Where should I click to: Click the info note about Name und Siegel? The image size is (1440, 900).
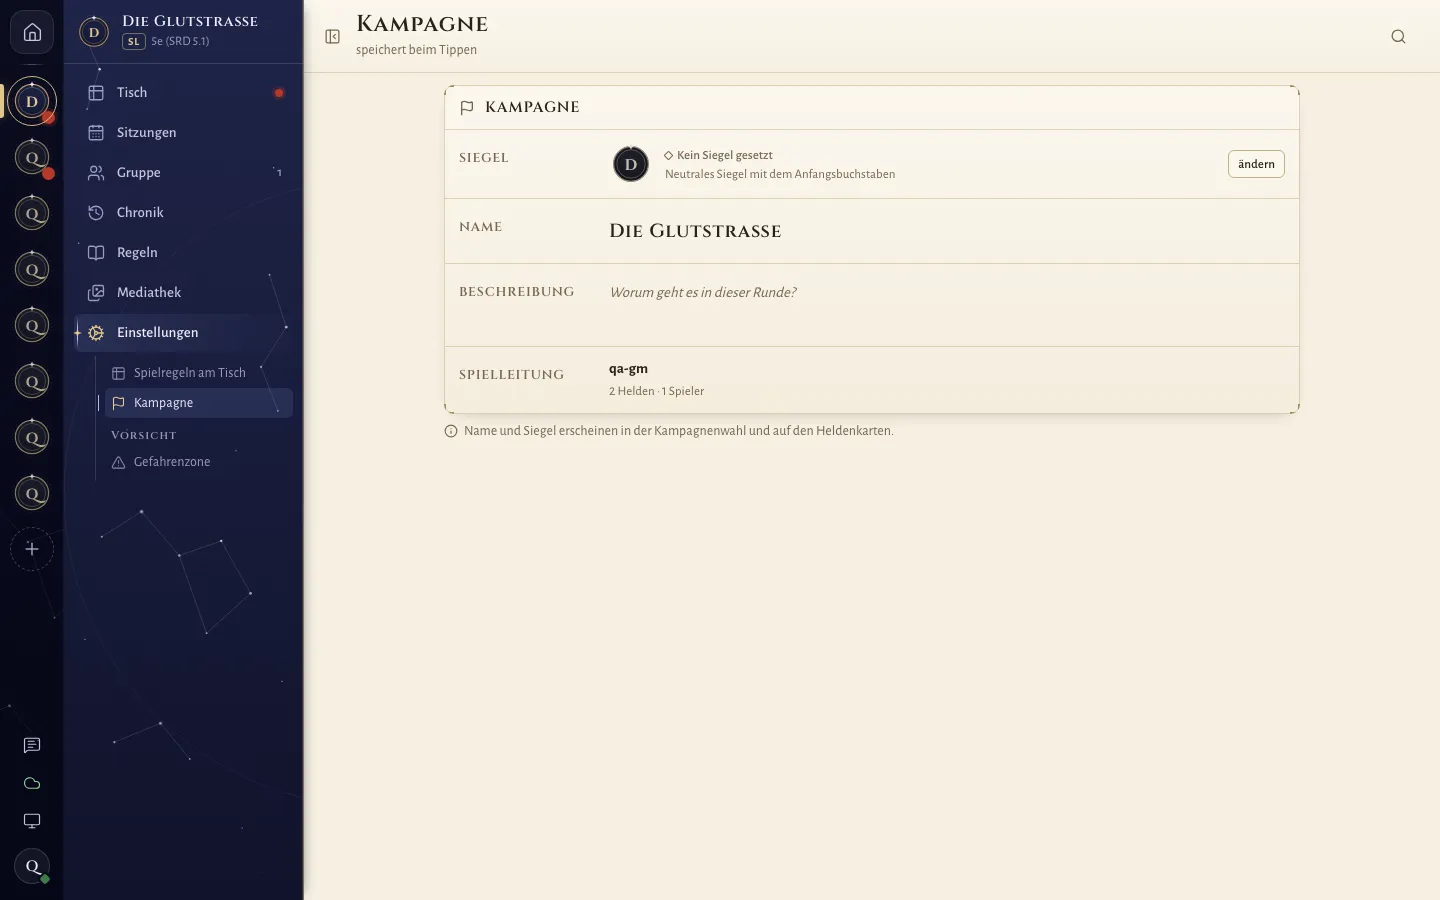coord(669,431)
